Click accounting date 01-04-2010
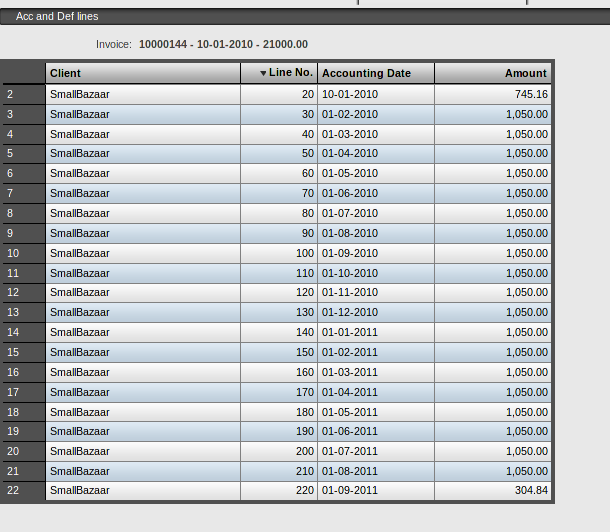The image size is (610, 532). [376, 154]
